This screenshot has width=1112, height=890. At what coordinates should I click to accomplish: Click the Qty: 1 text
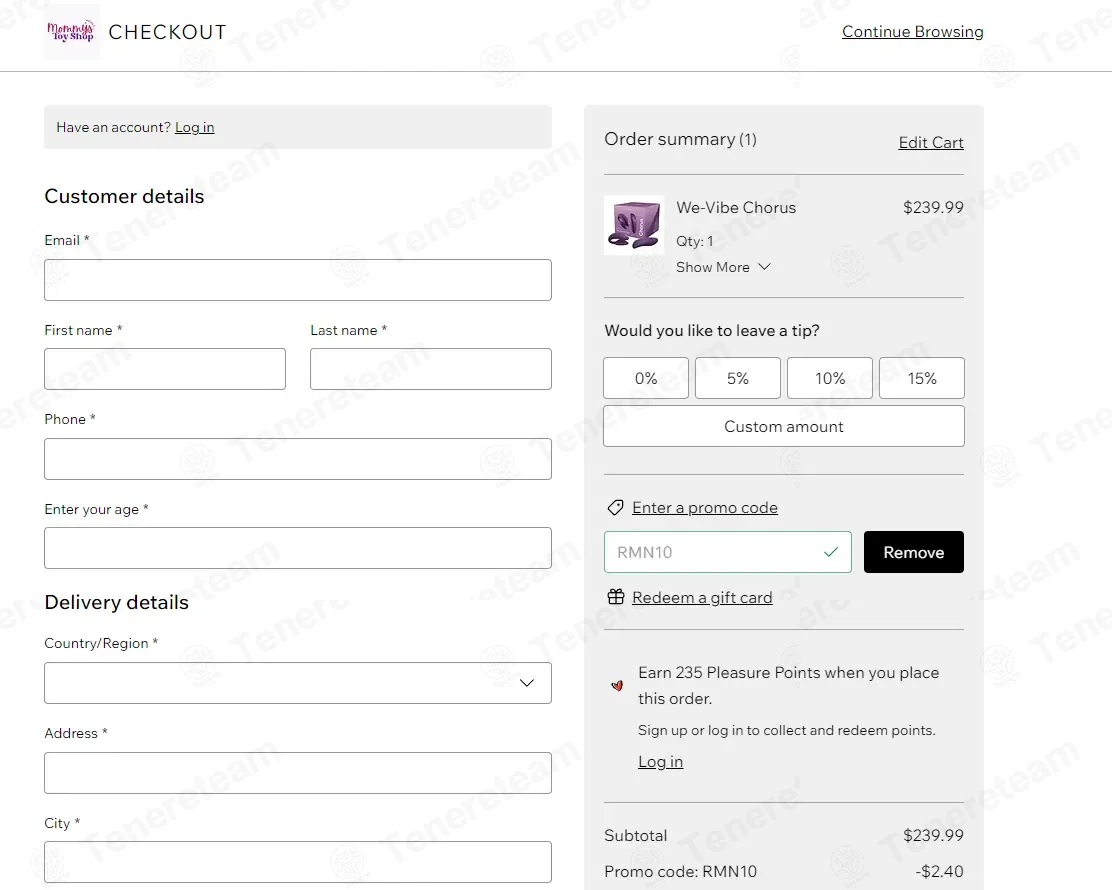point(694,241)
